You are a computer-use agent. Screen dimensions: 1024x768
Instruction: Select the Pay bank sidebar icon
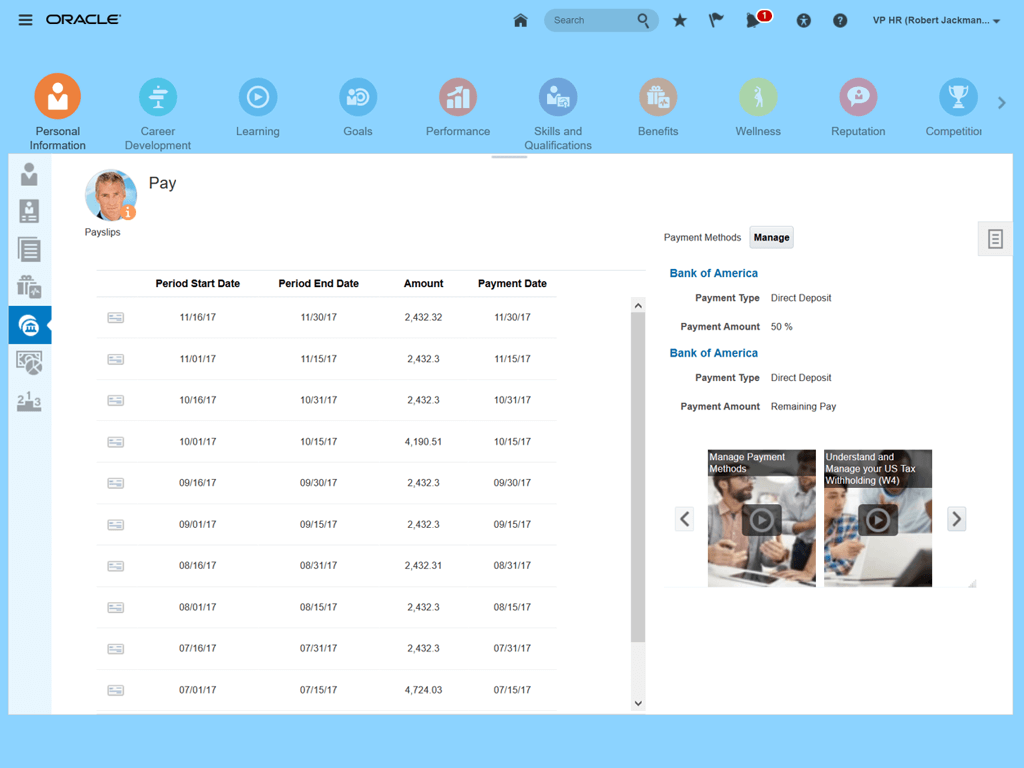tap(29, 325)
